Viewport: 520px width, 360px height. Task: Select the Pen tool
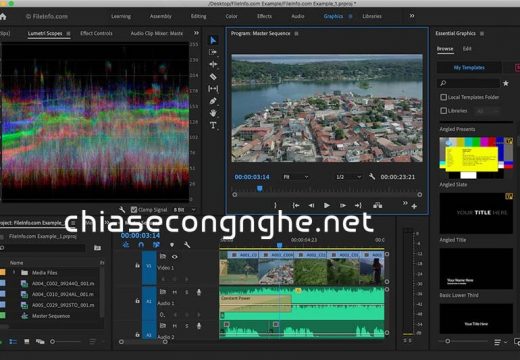click(x=213, y=101)
